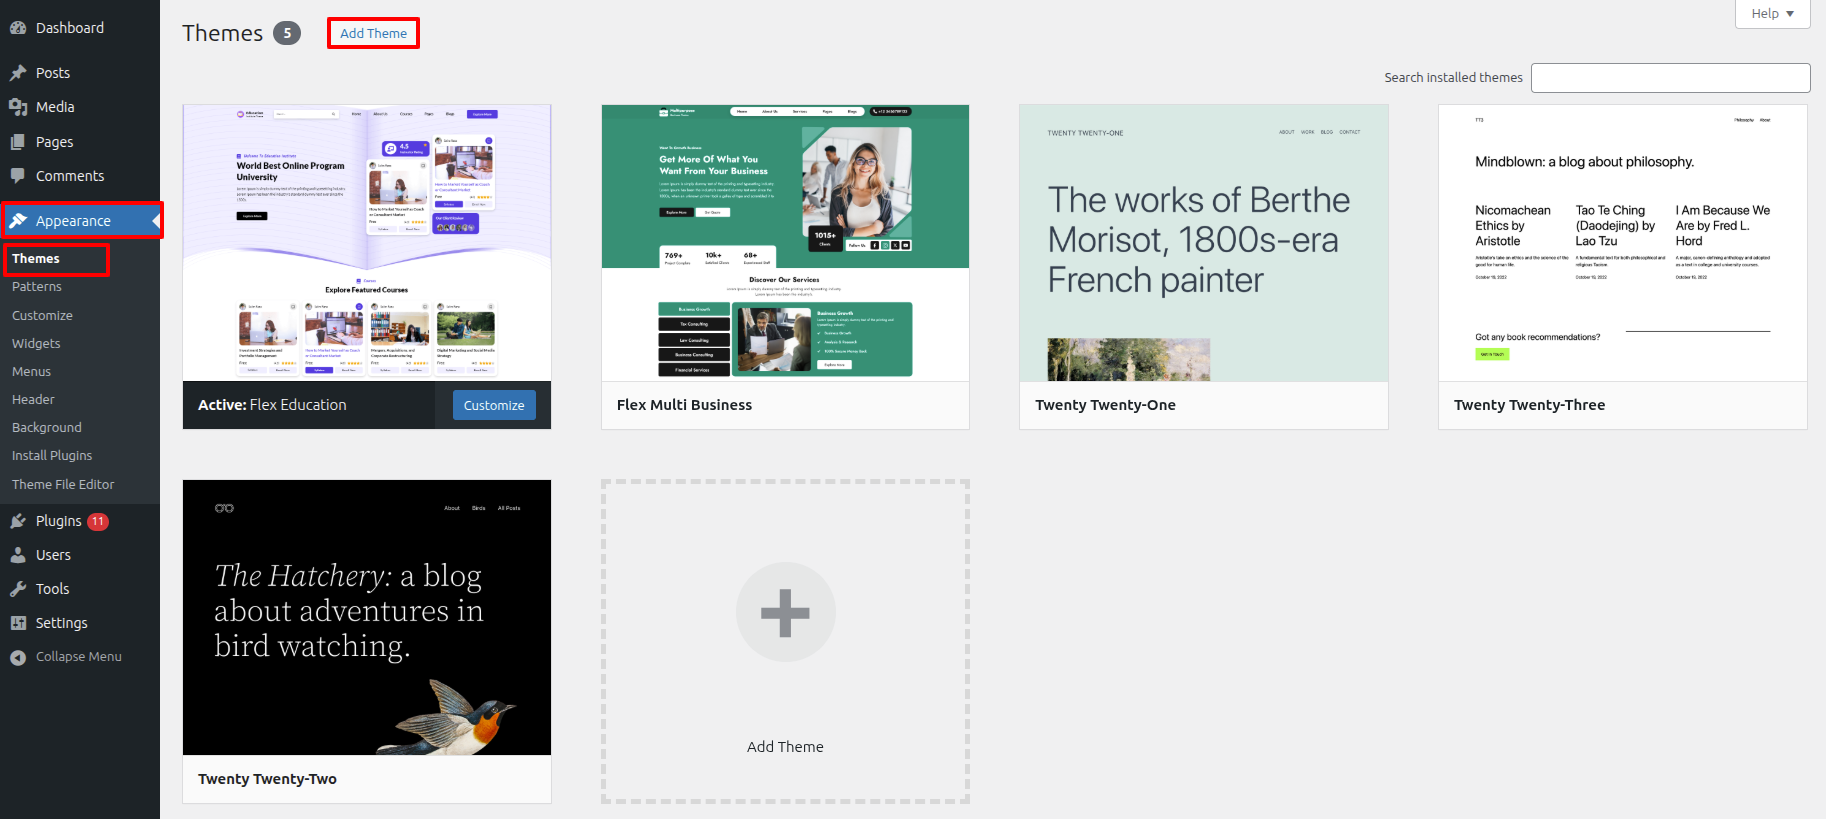Click the large plus icon to add theme

785,612
